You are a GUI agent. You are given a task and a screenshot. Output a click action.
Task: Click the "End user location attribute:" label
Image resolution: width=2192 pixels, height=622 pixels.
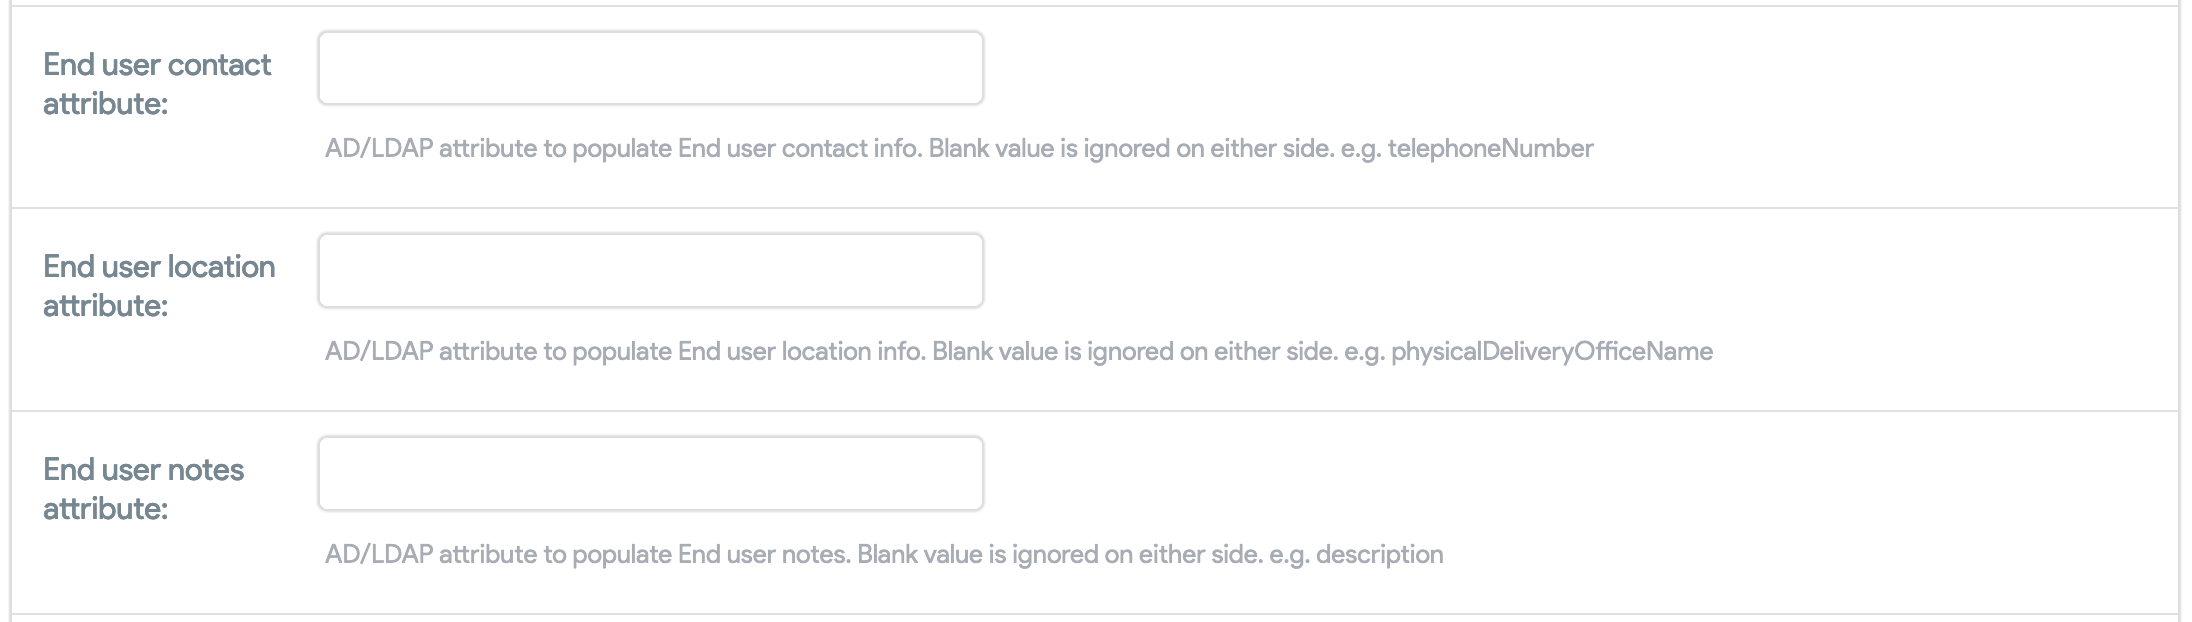pos(159,286)
